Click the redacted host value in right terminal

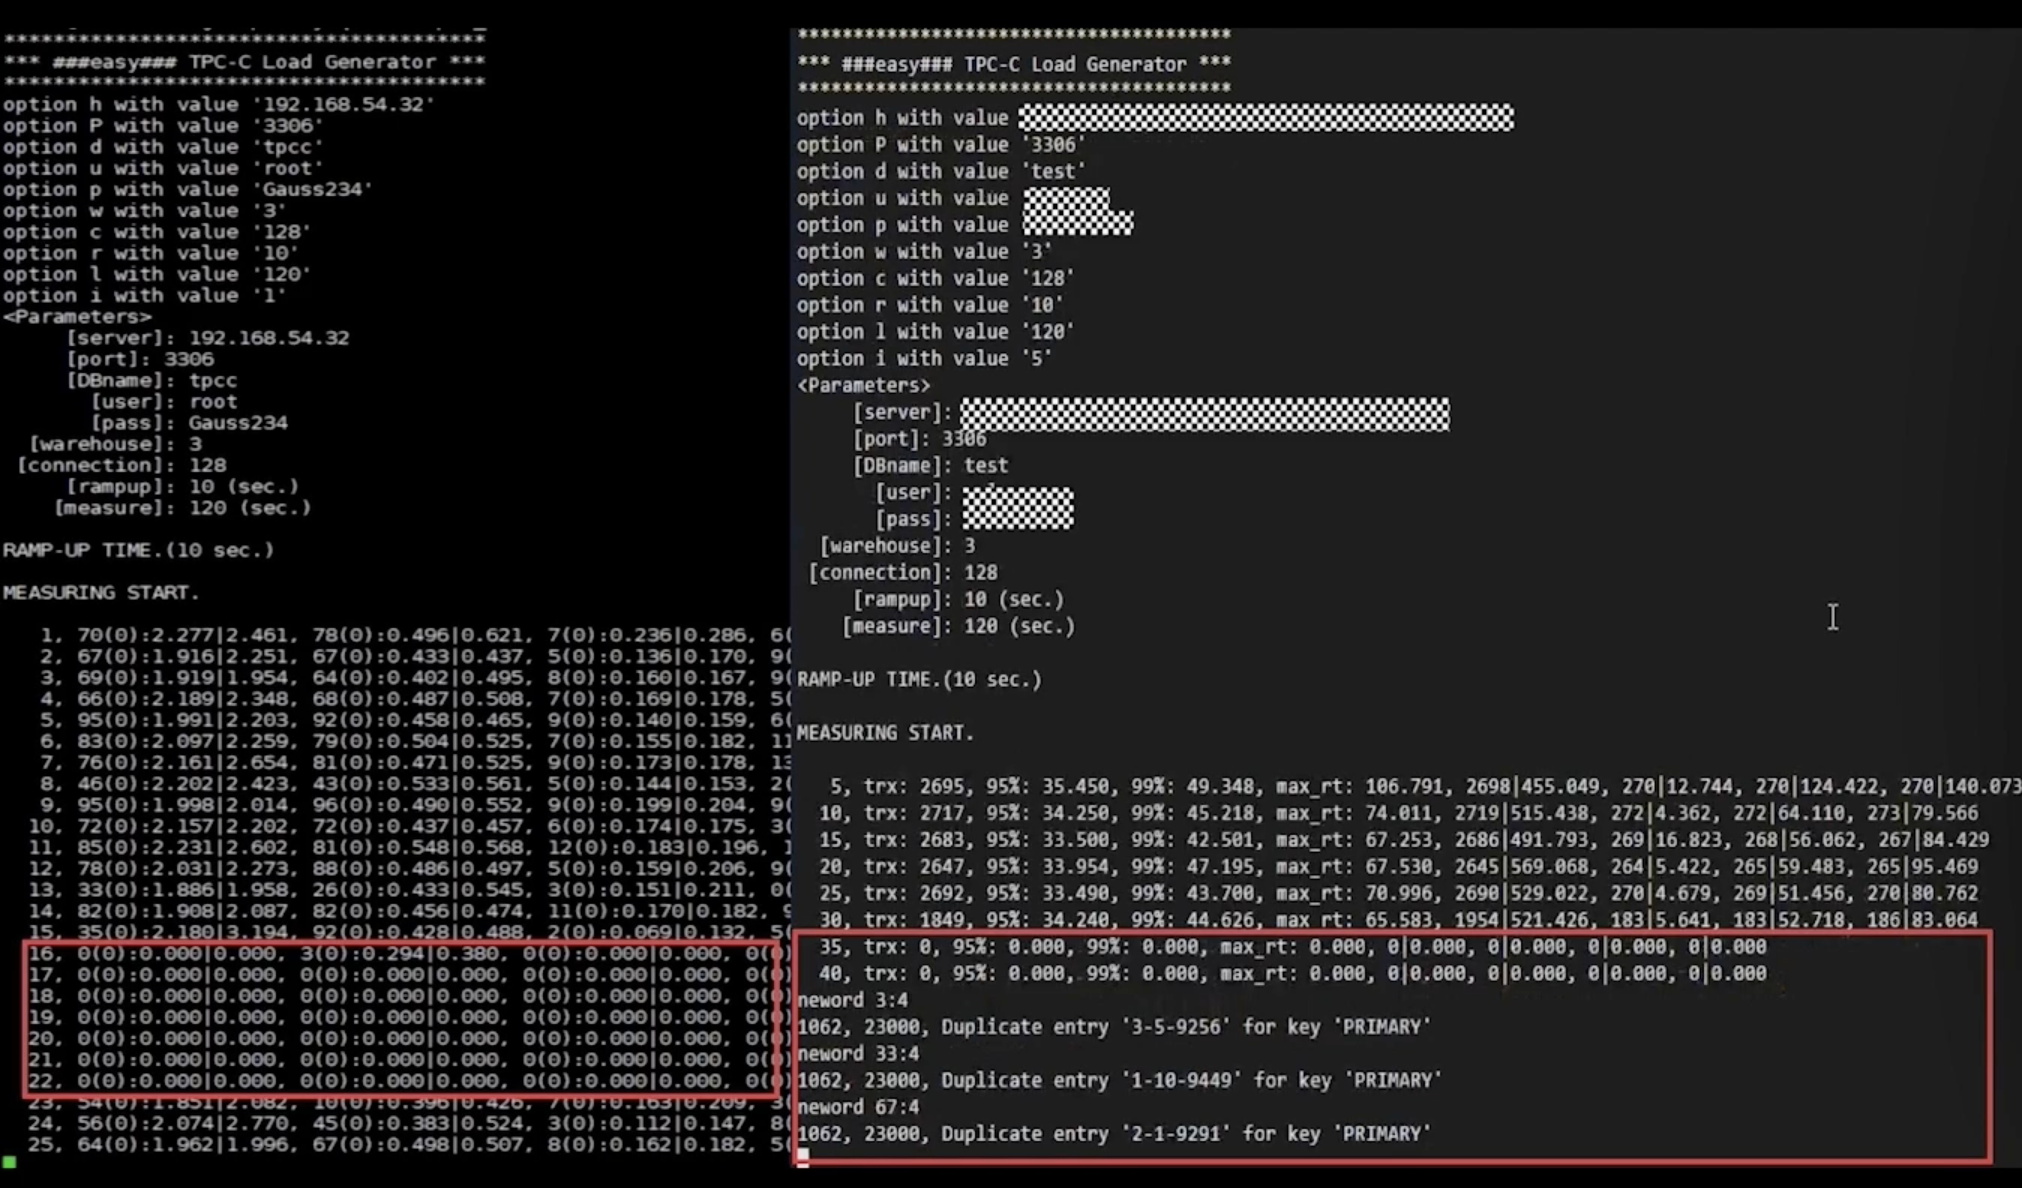coord(1265,118)
